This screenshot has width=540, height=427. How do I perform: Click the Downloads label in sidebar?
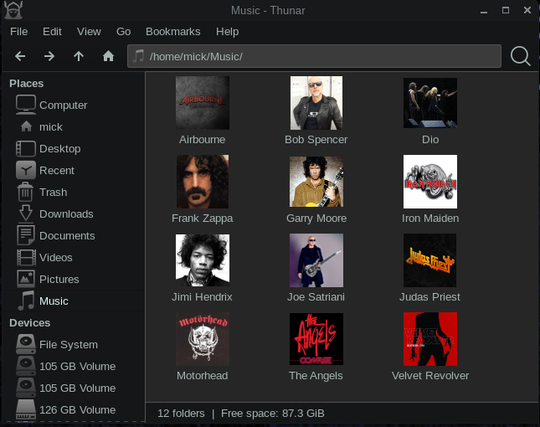66,214
